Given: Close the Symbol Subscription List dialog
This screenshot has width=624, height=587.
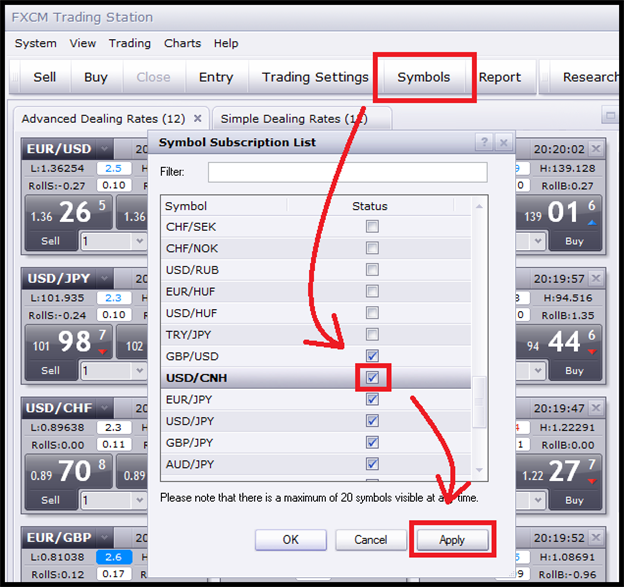Looking at the screenshot, I should coord(503,142).
